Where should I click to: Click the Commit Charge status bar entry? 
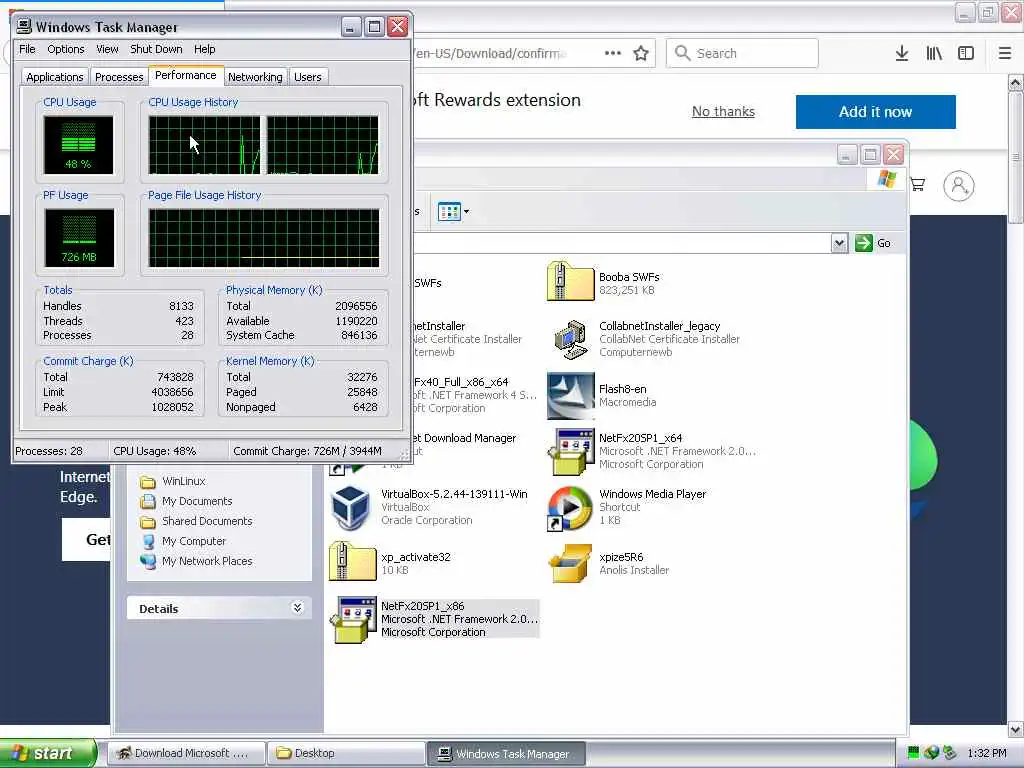(x=307, y=451)
